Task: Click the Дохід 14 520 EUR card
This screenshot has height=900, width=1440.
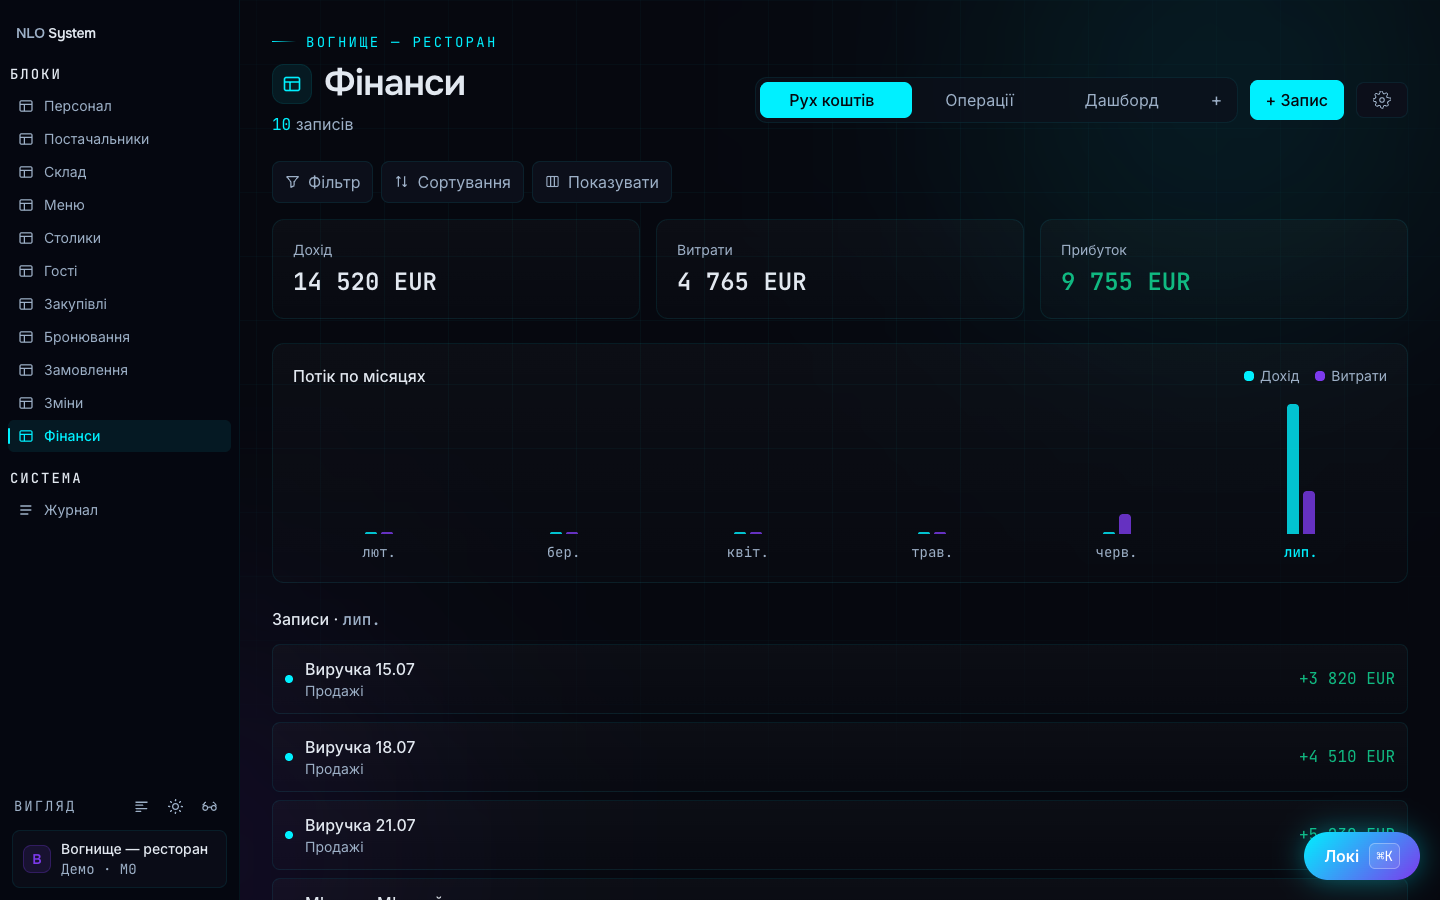Action: tap(456, 269)
